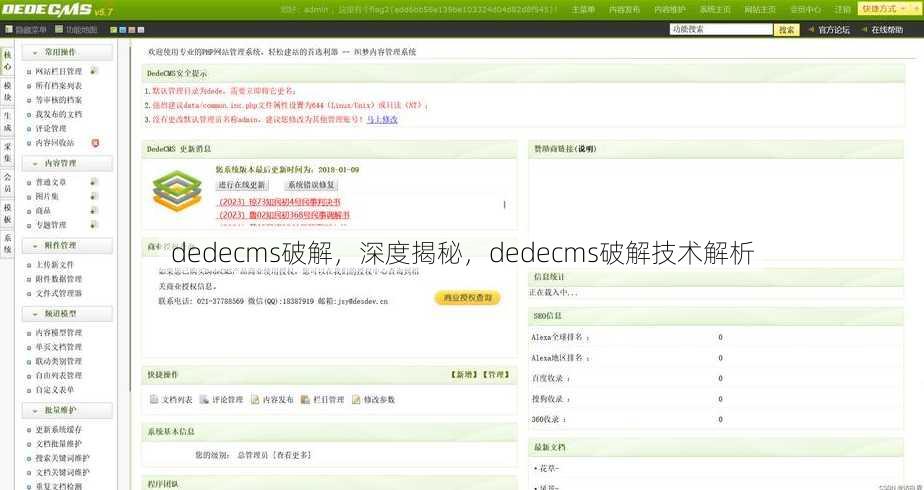This screenshot has width=924, height=490.
Task: Click the 系统错误修复 button
Action: tap(311, 185)
